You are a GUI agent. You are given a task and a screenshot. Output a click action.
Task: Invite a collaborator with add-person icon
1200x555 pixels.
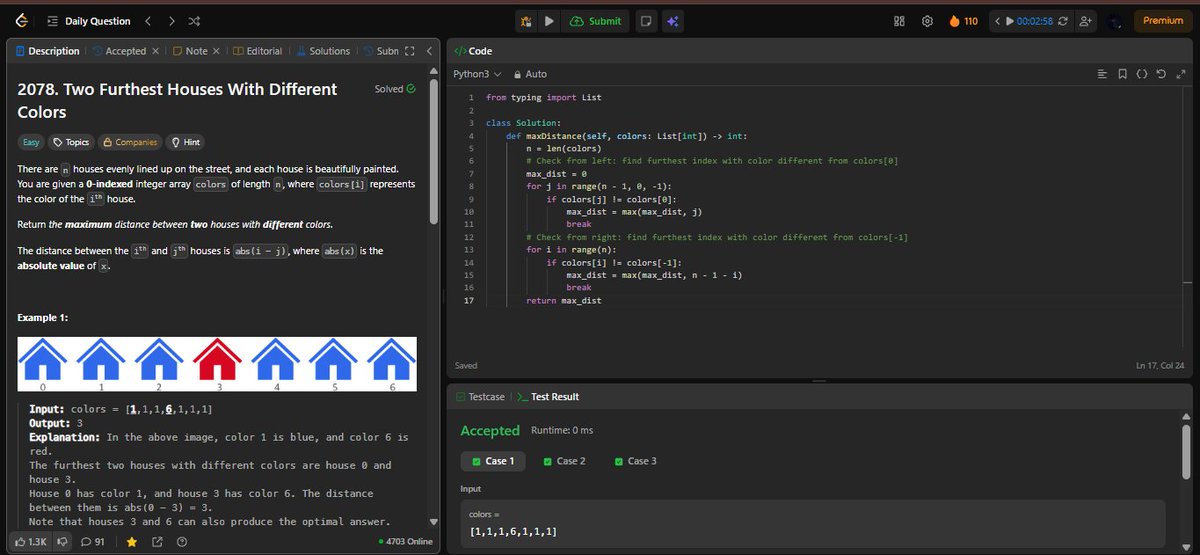pyautogui.click(x=1086, y=21)
